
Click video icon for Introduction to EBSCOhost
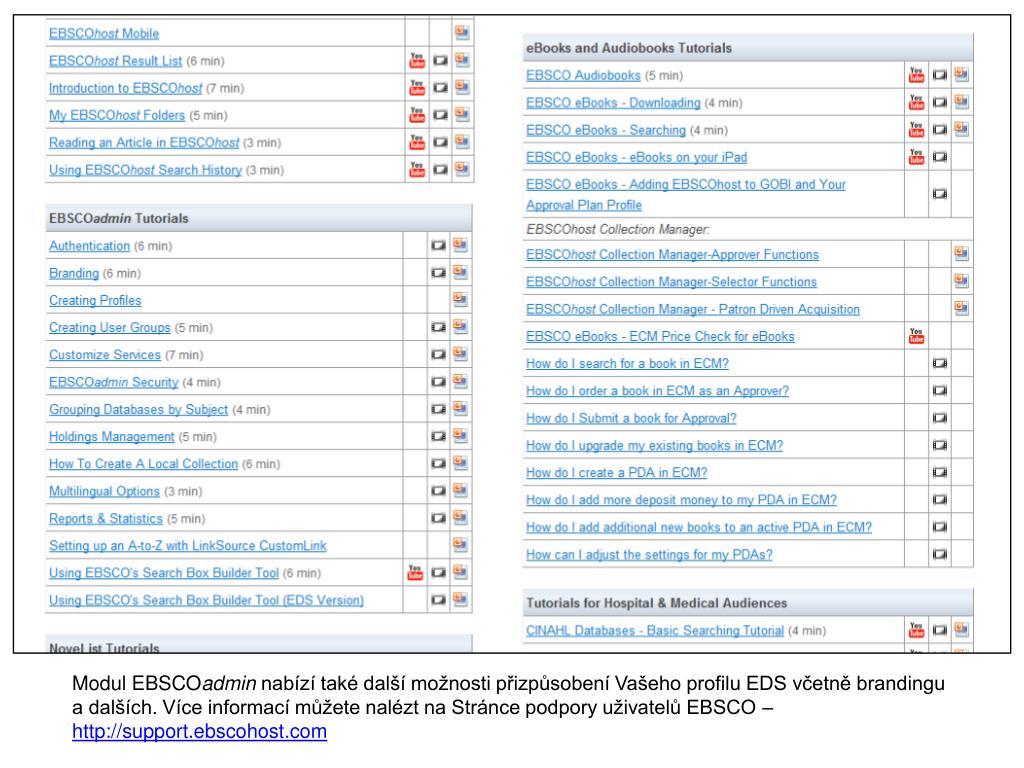pos(441,88)
